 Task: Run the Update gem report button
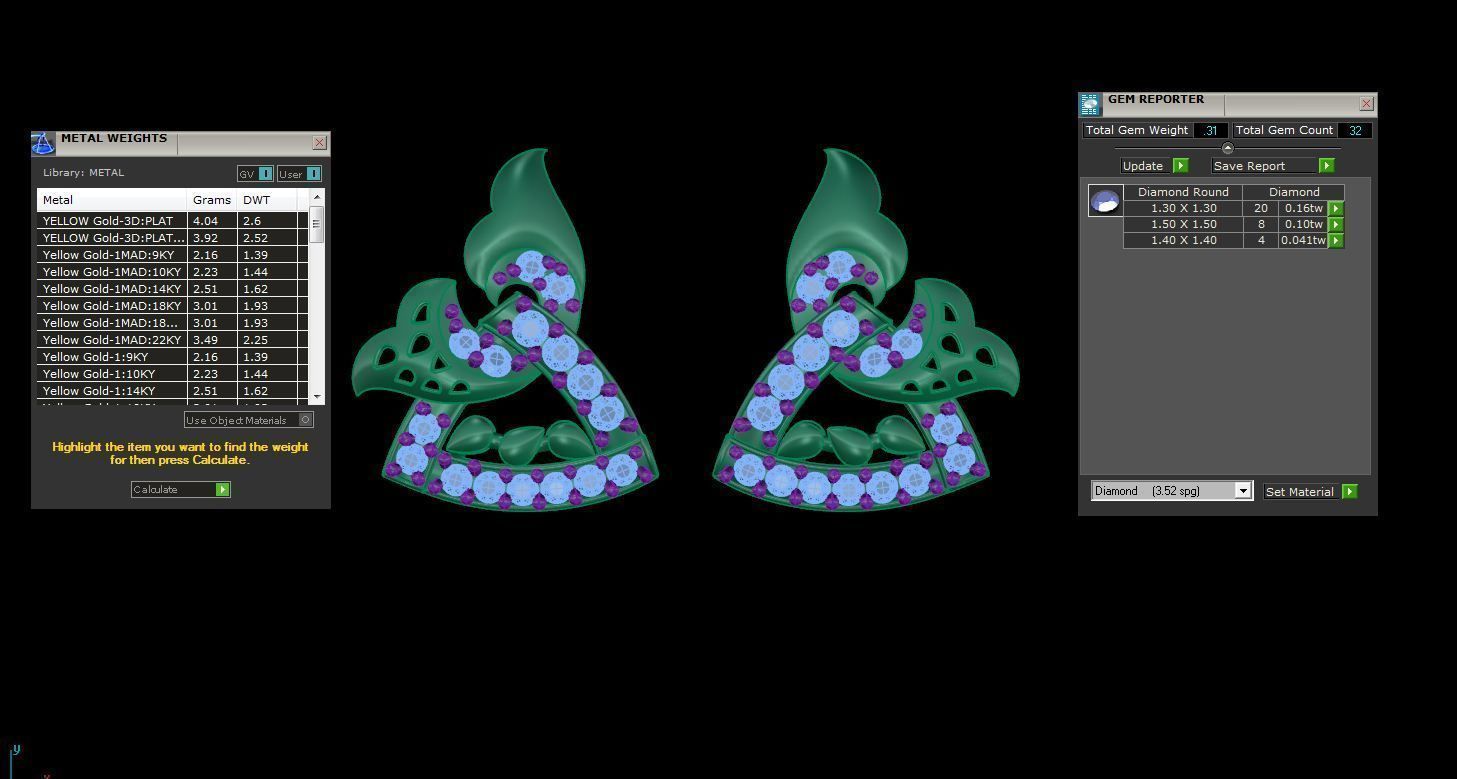[1154, 166]
